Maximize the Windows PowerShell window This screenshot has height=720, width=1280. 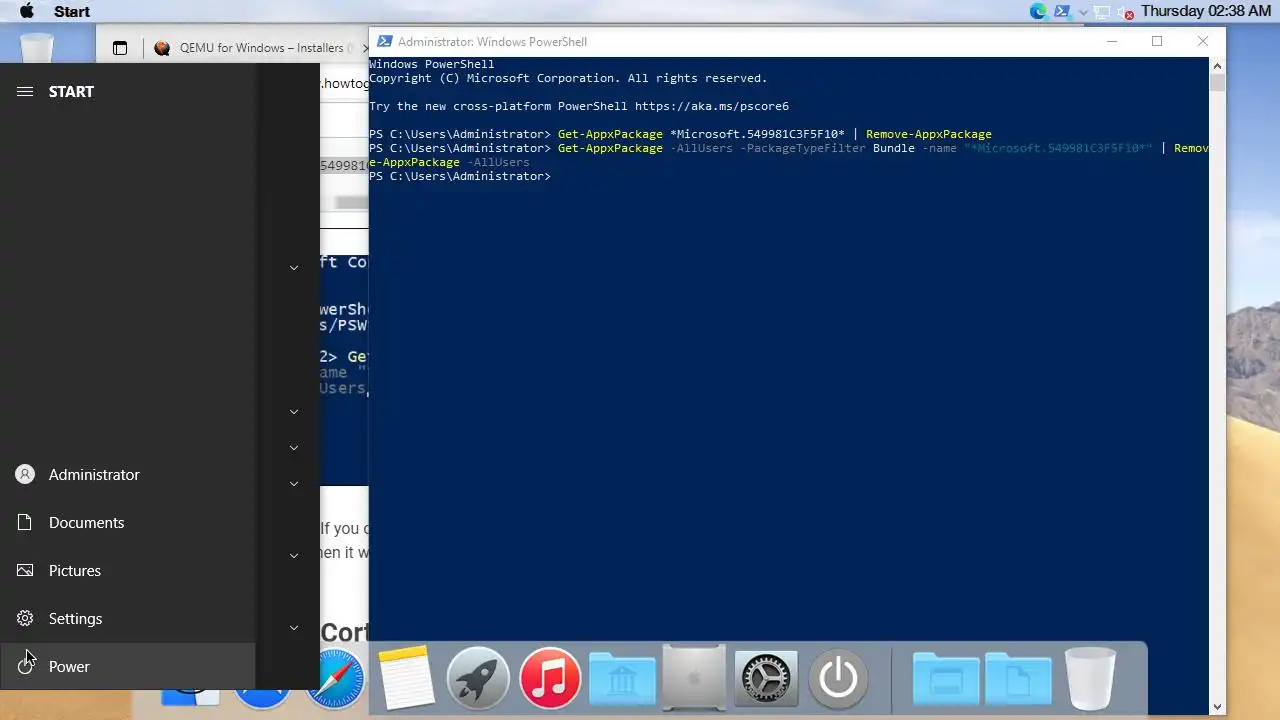1157,41
